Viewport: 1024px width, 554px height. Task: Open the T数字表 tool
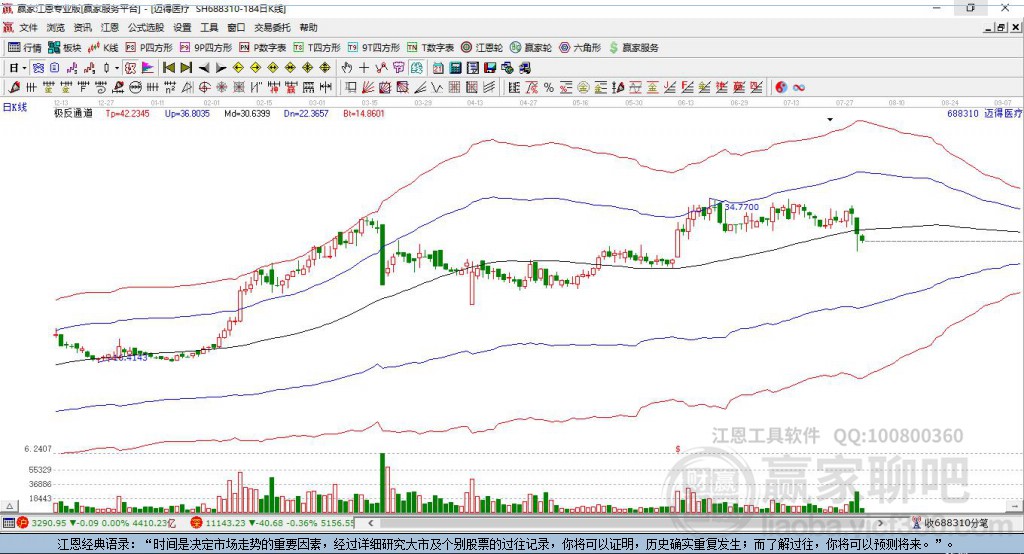click(x=430, y=48)
